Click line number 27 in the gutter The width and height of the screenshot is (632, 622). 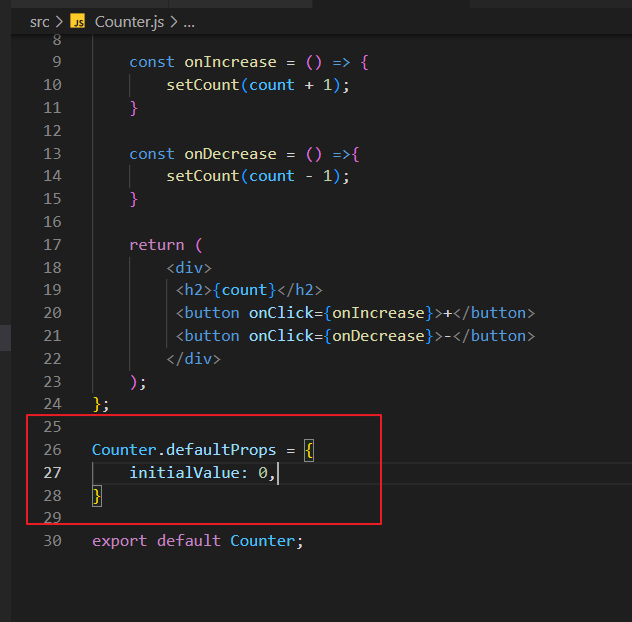[x=52, y=472]
